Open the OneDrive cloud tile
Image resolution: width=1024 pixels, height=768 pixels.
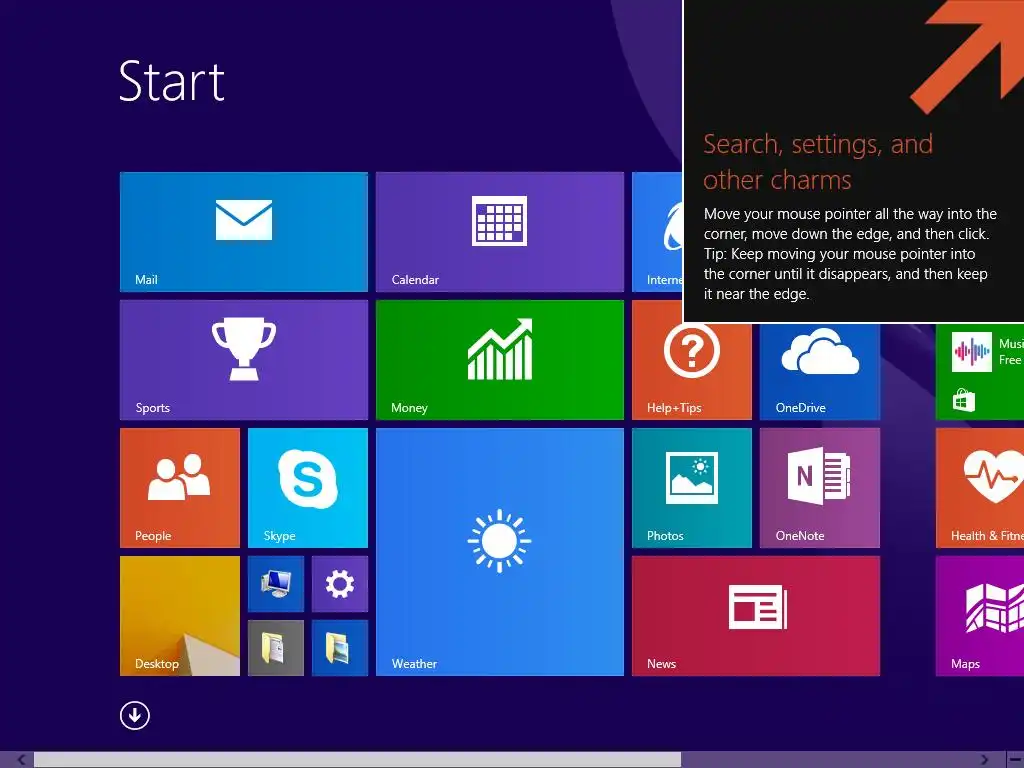coord(820,371)
